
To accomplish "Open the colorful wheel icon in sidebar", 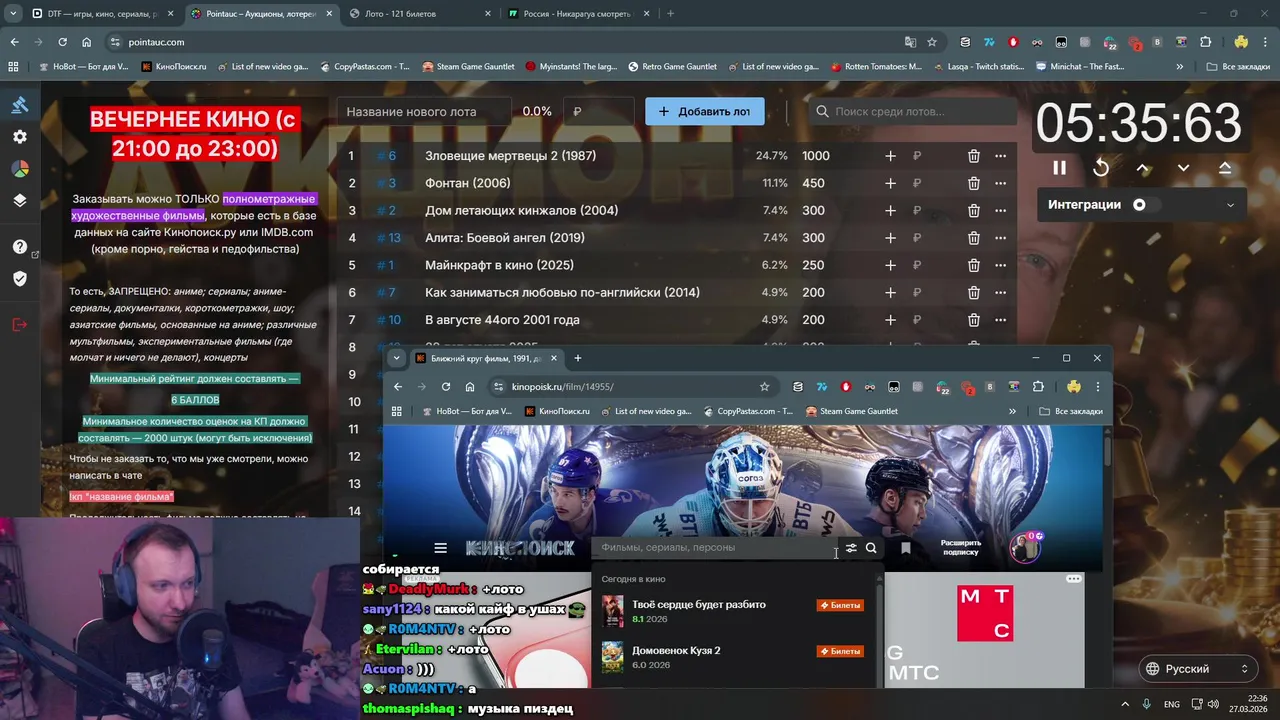I will pyautogui.click(x=20, y=168).
